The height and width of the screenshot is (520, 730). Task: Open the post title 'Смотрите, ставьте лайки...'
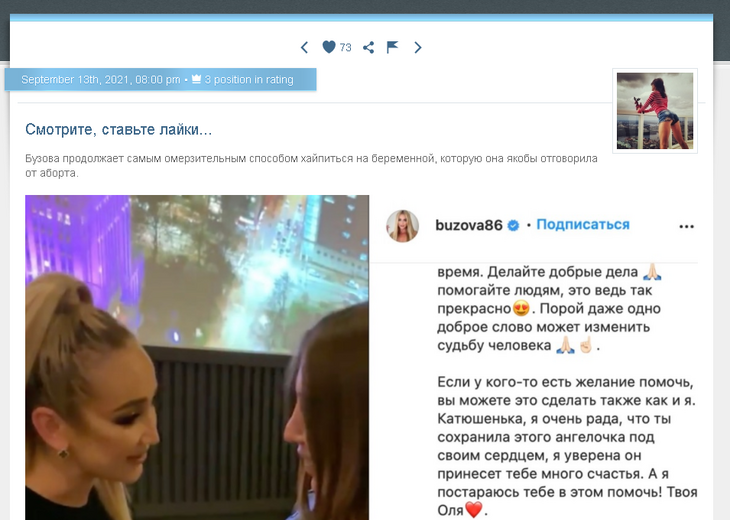tap(118, 130)
